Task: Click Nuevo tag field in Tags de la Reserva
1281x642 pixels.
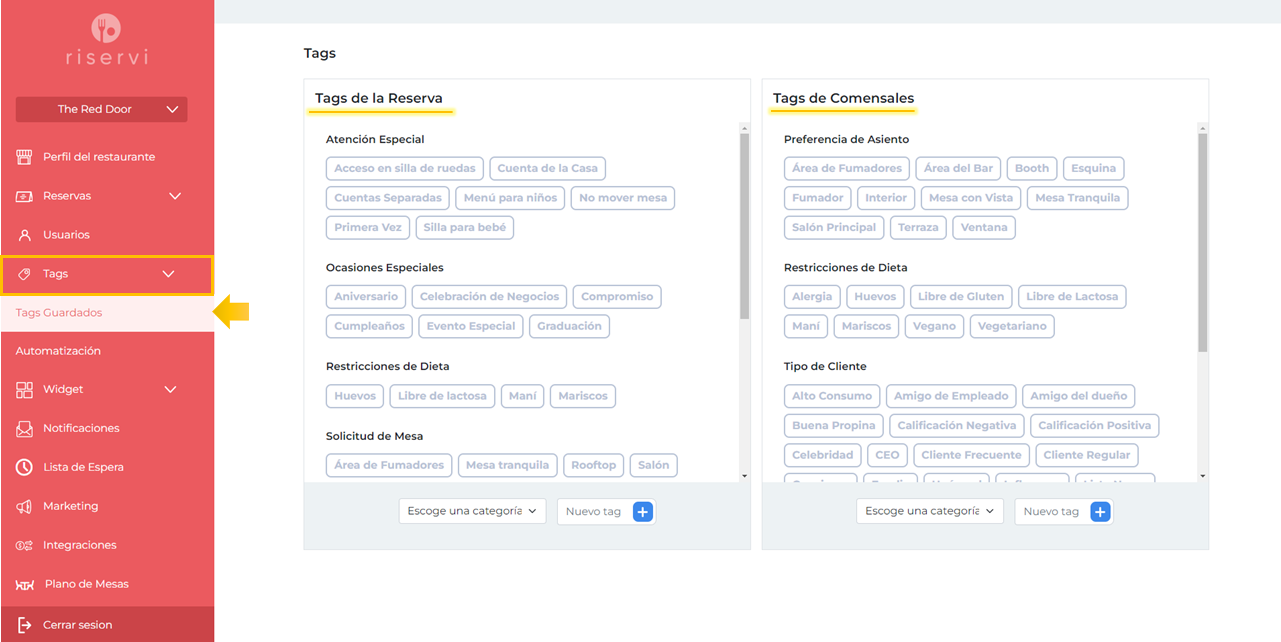Action: pyautogui.click(x=594, y=512)
